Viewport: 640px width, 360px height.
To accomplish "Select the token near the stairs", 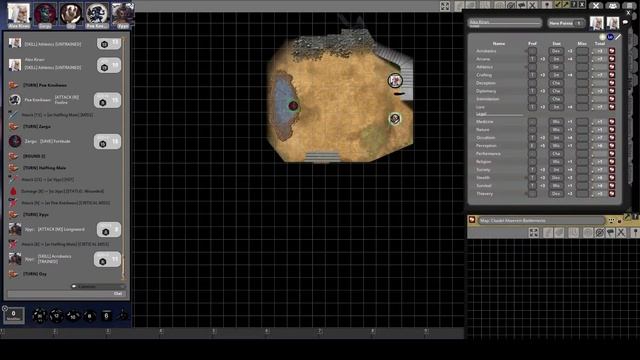I will click(x=395, y=80).
